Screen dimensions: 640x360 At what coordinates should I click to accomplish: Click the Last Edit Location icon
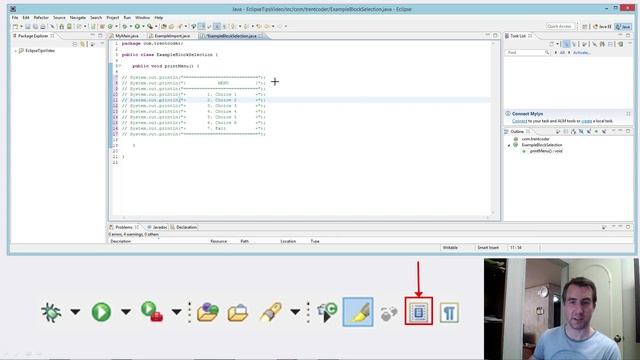[260, 27]
